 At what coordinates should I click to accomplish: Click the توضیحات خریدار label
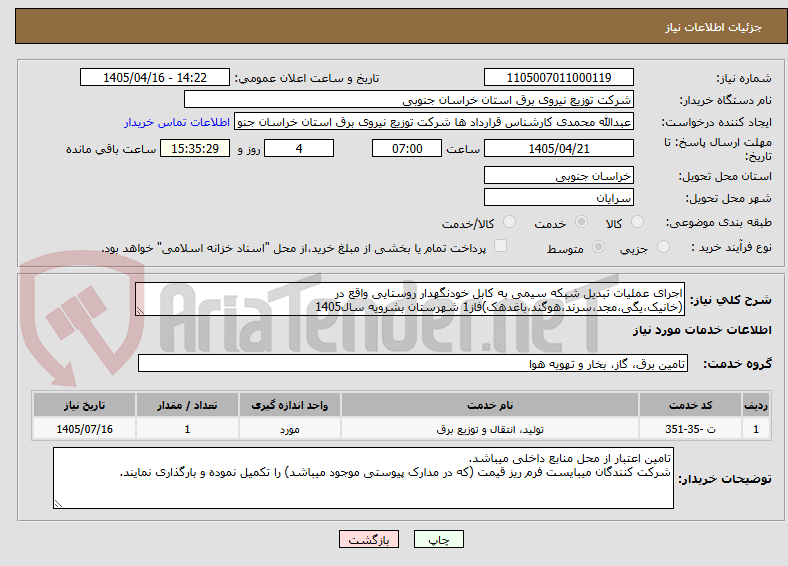click(x=725, y=479)
